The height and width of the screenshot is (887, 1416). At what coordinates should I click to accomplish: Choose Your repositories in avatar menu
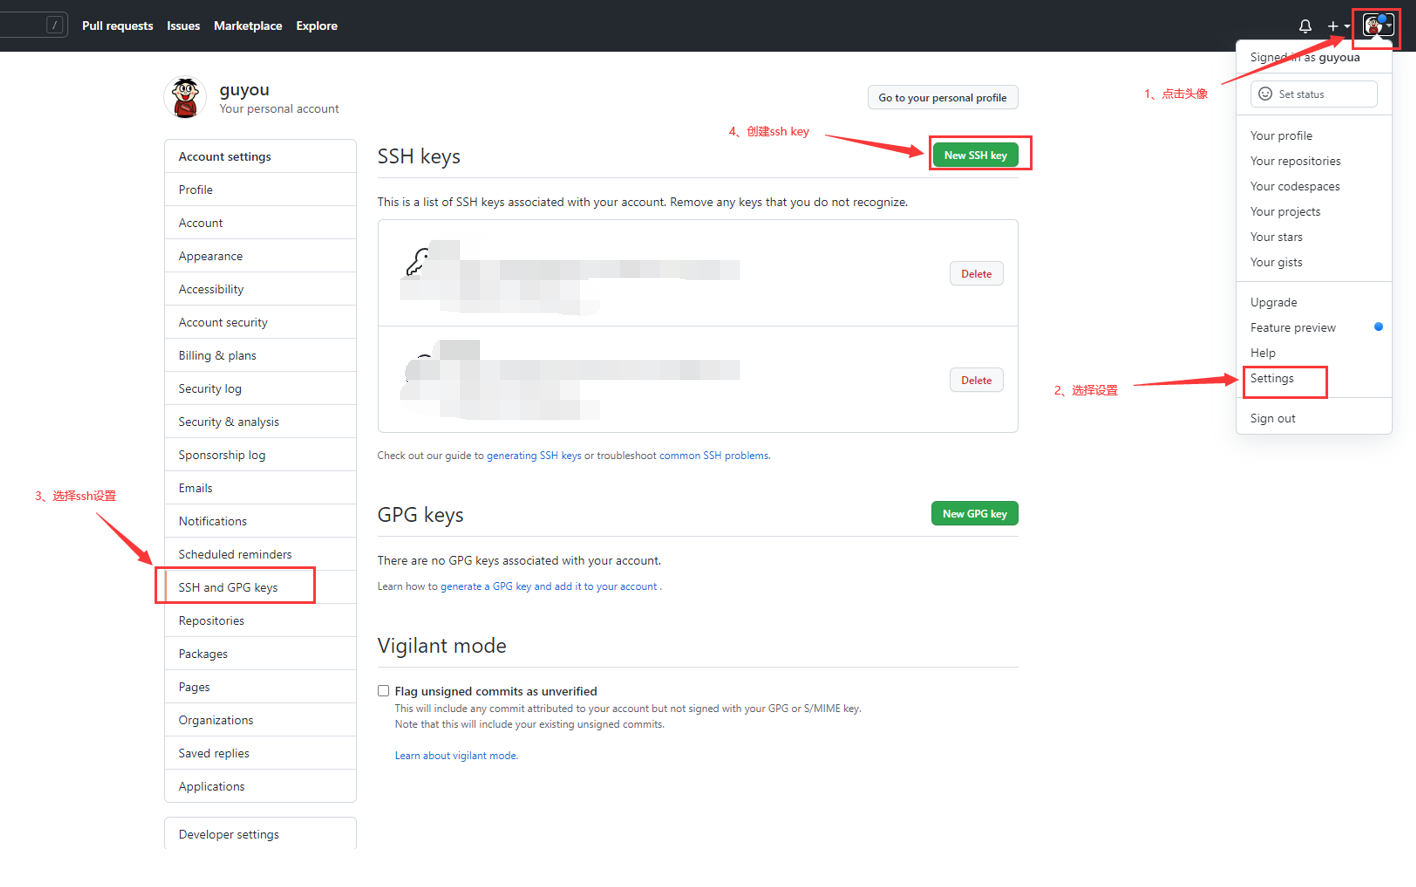[1314, 160]
